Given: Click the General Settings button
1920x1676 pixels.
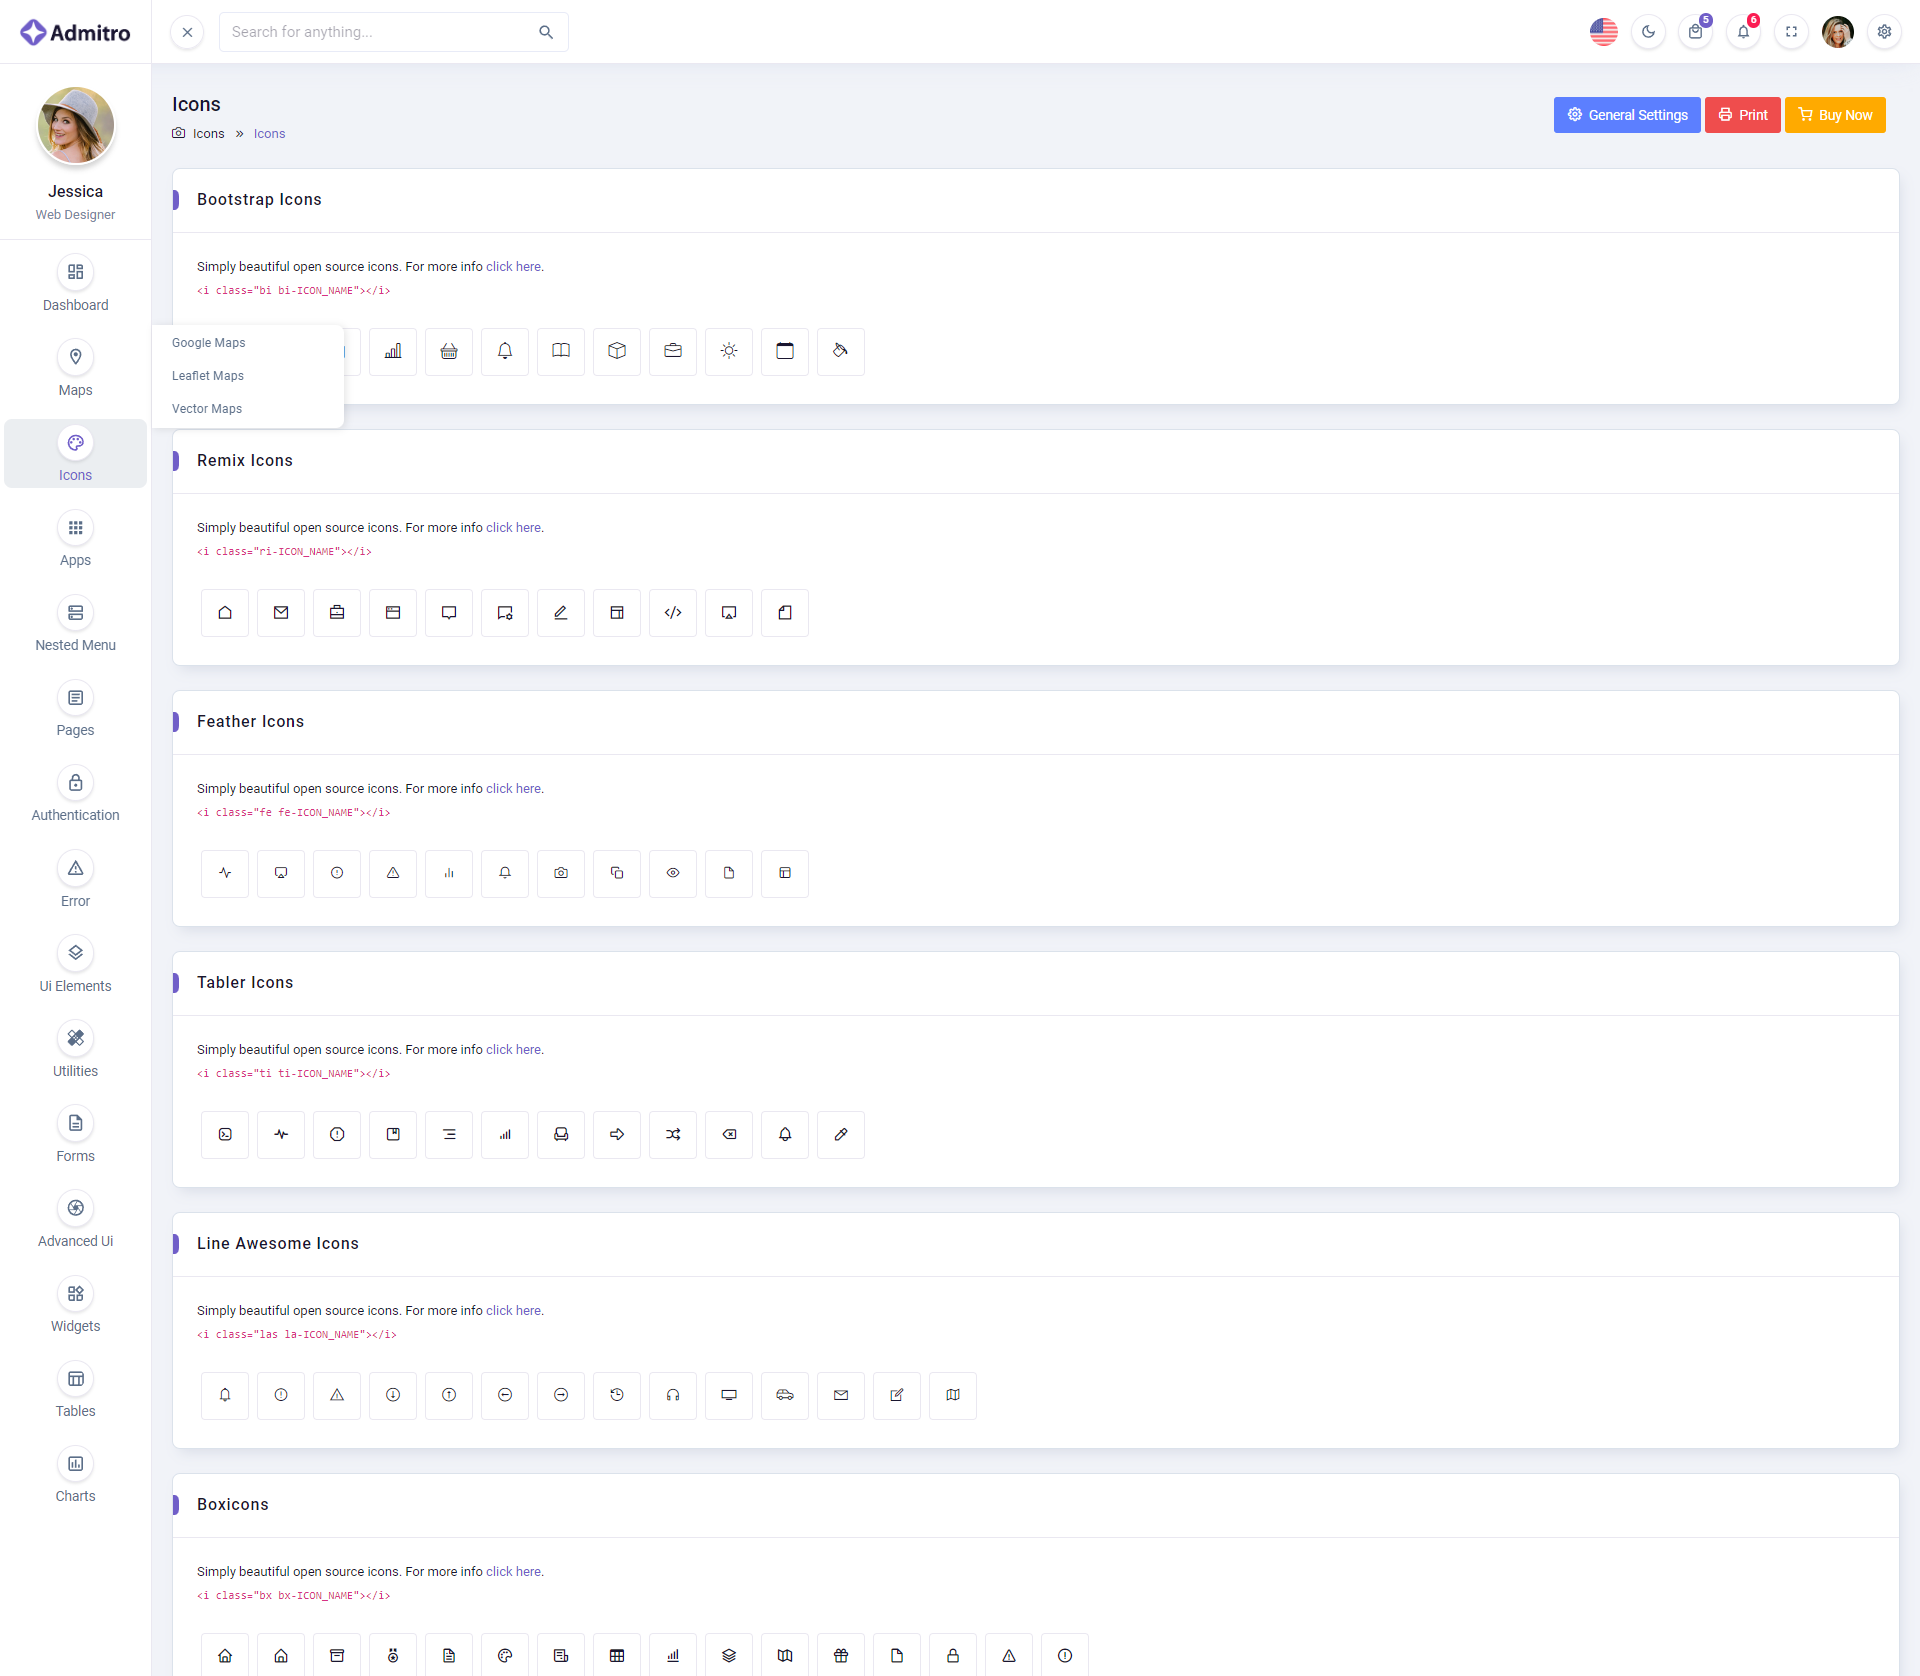Looking at the screenshot, I should 1626,115.
